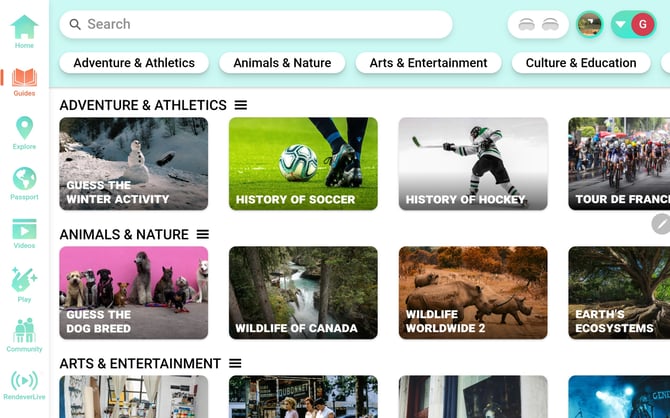
Task: Click into the Search field
Action: click(x=256, y=24)
